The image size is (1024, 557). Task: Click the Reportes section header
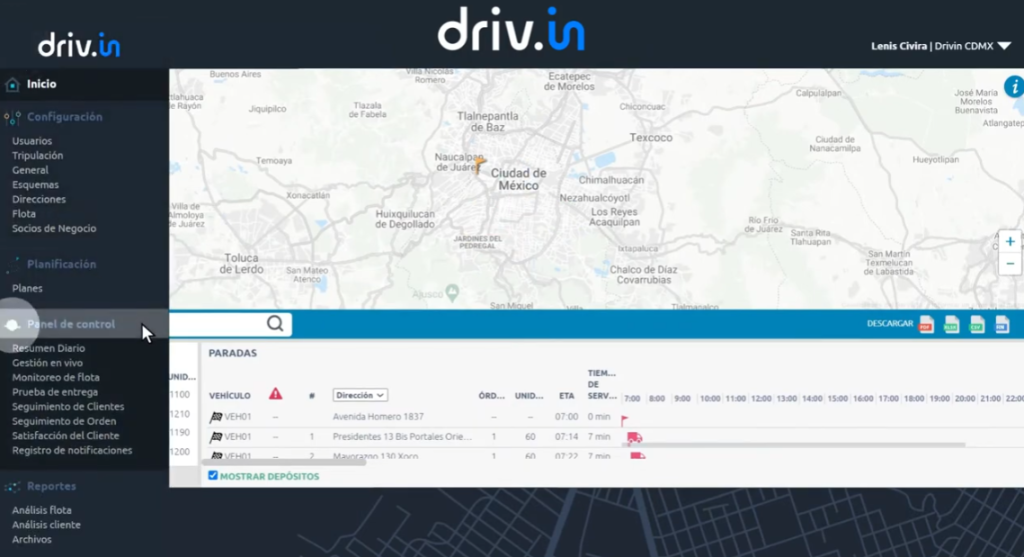click(x=52, y=486)
